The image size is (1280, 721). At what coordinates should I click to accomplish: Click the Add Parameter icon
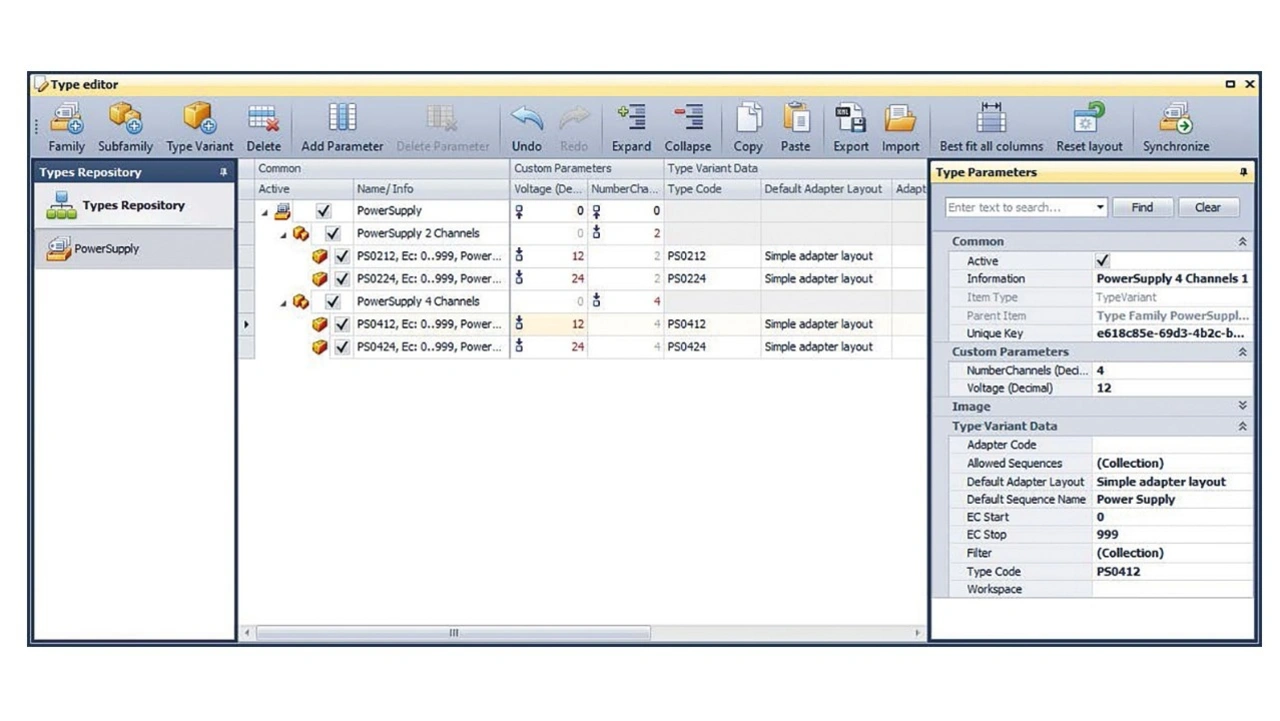[342, 120]
